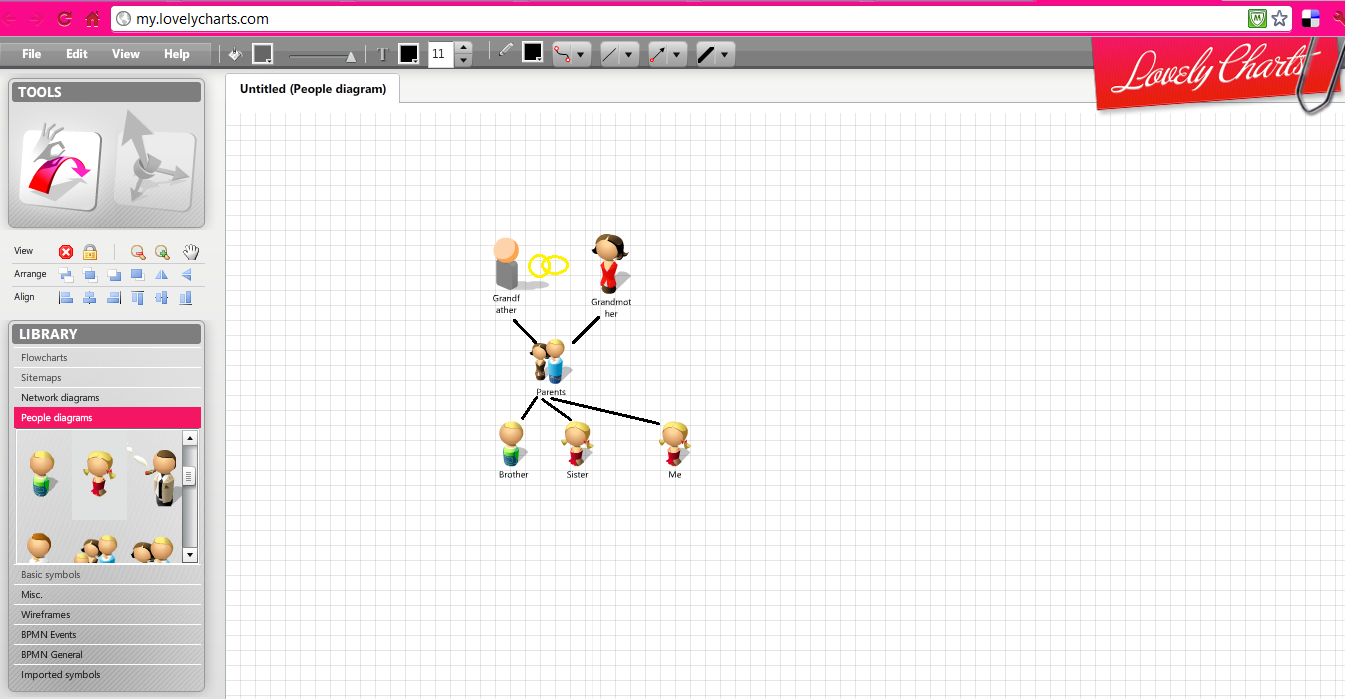Click the align left icon
Screen dimensions: 1345x699
[x=65, y=297]
